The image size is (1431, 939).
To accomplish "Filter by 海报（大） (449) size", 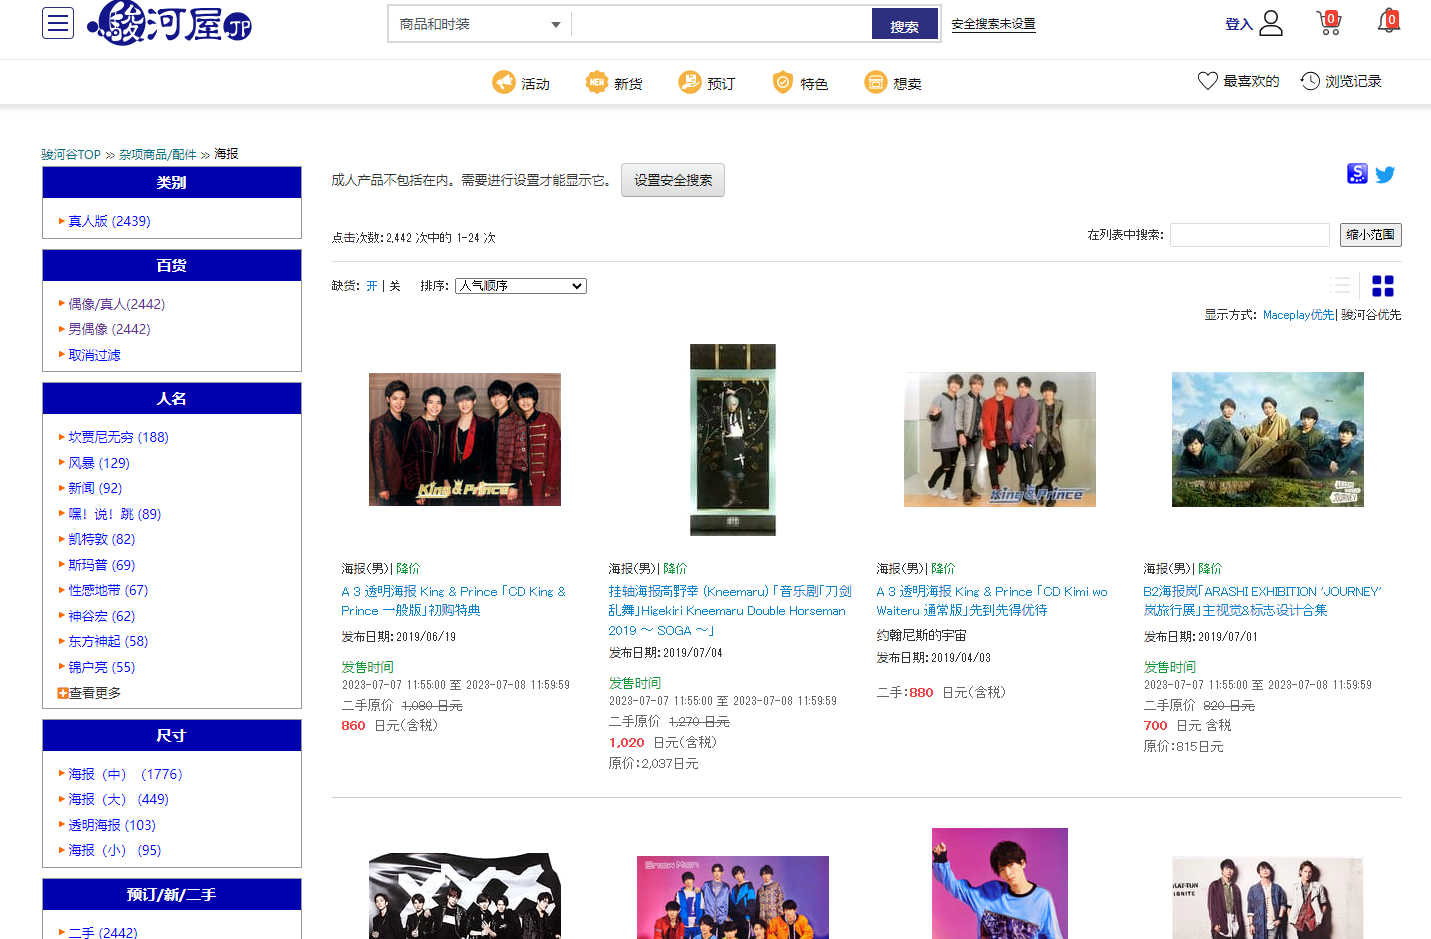I will point(118,799).
